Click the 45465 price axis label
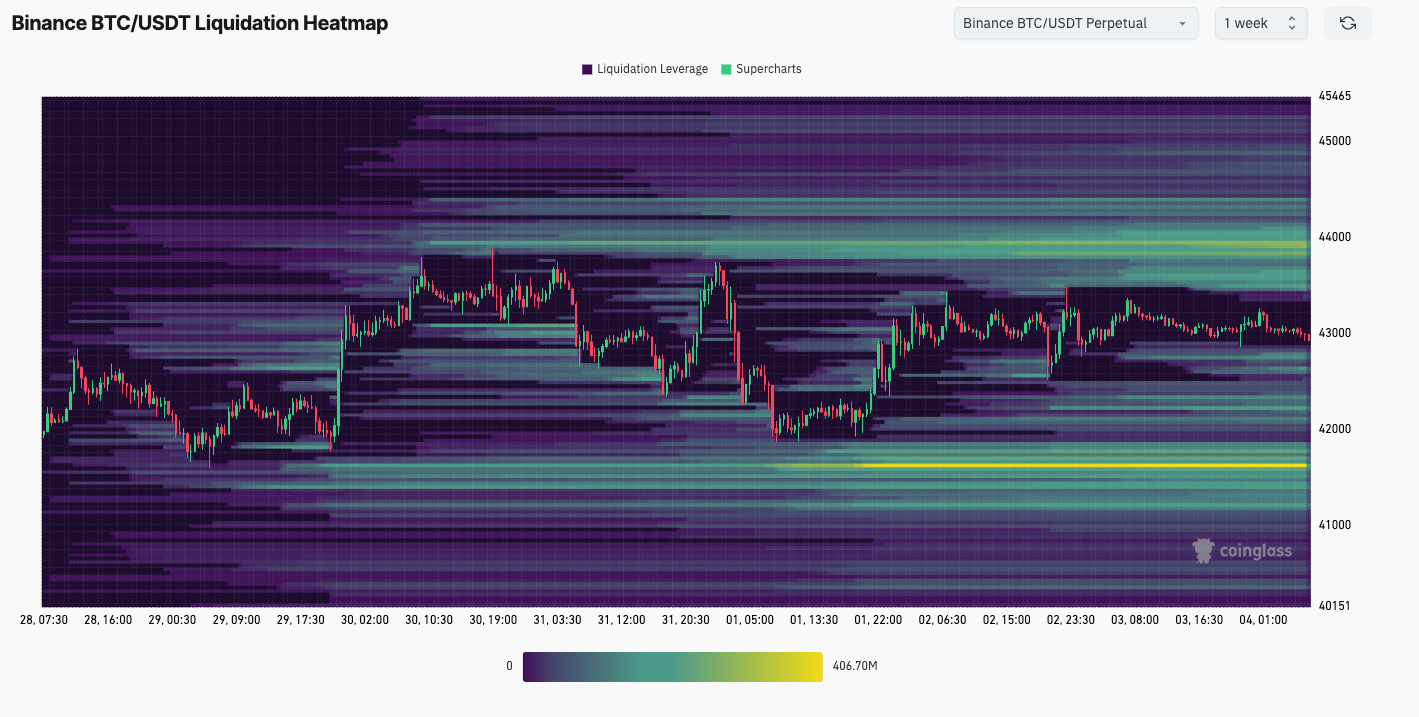Image resolution: width=1419 pixels, height=717 pixels. coord(1335,97)
